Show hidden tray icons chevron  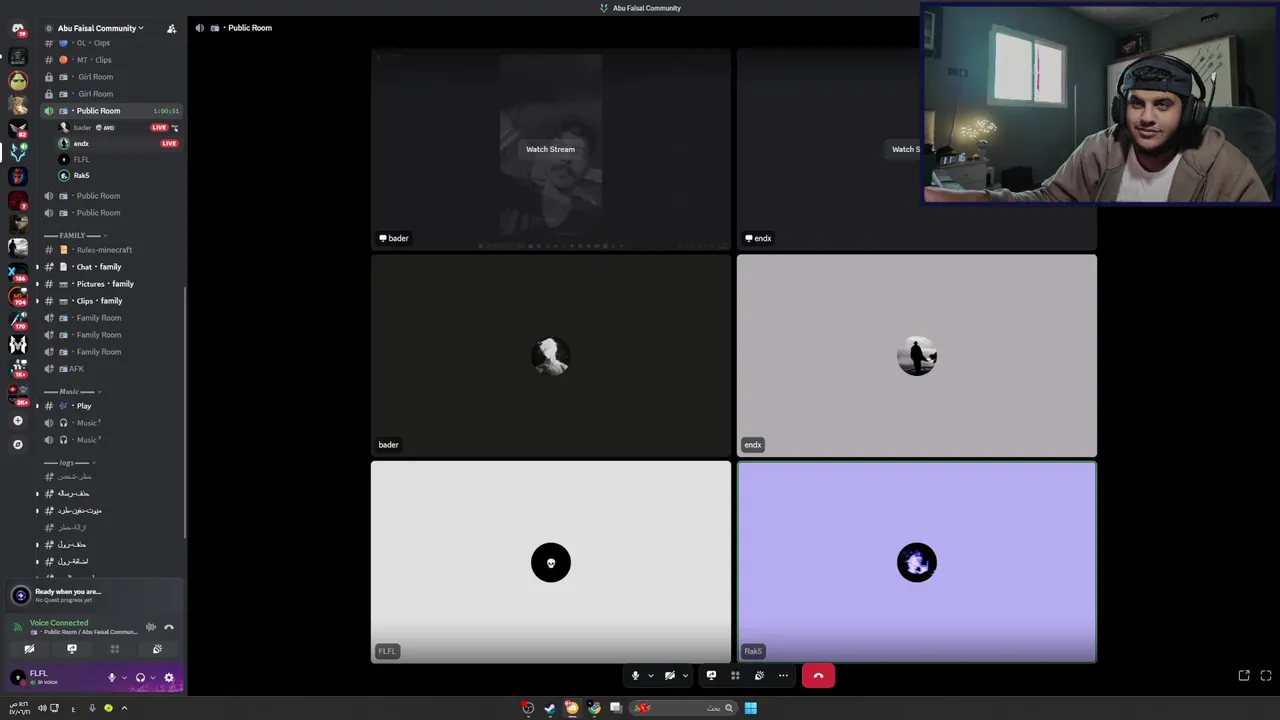point(124,708)
